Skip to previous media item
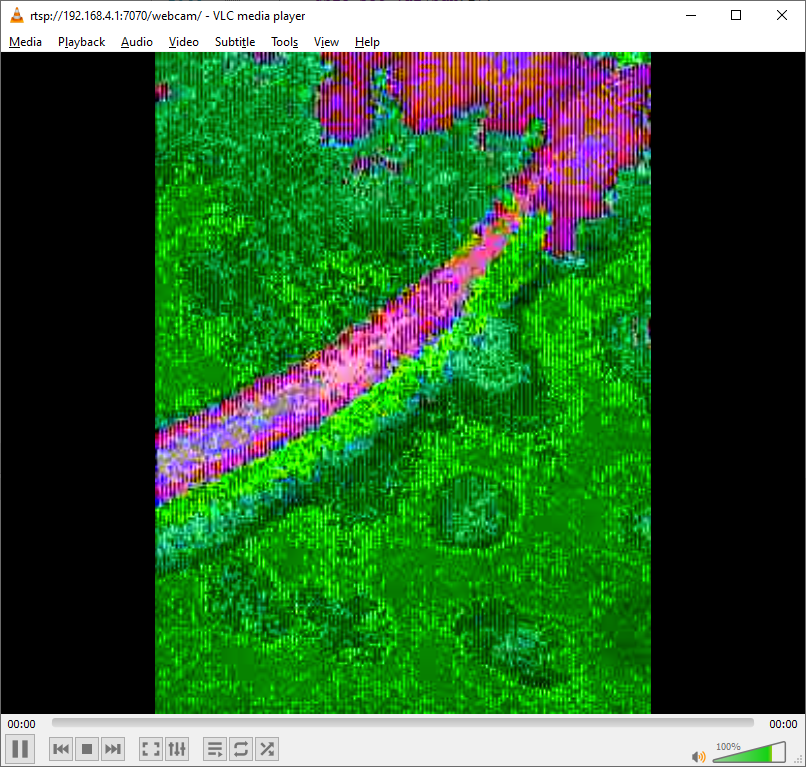 point(61,749)
